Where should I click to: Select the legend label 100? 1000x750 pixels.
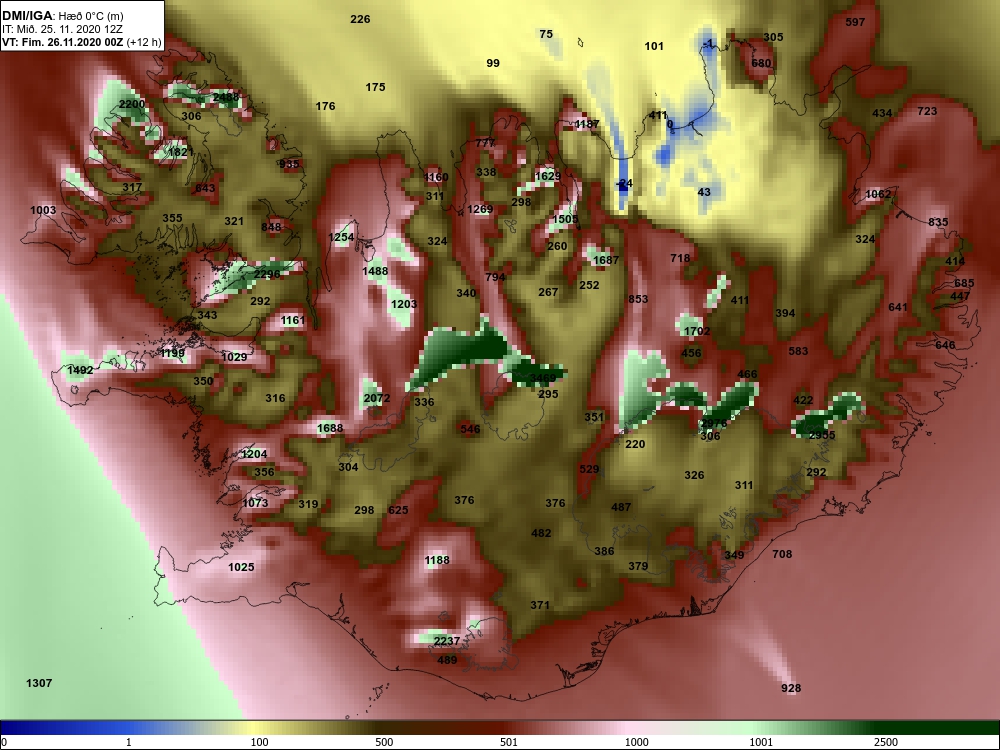[260, 742]
